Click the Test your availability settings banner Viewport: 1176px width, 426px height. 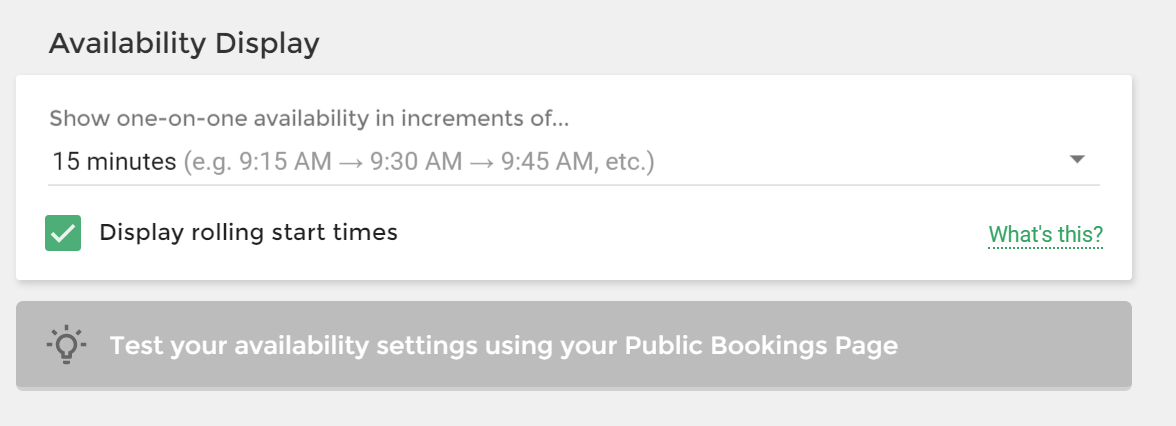click(574, 346)
